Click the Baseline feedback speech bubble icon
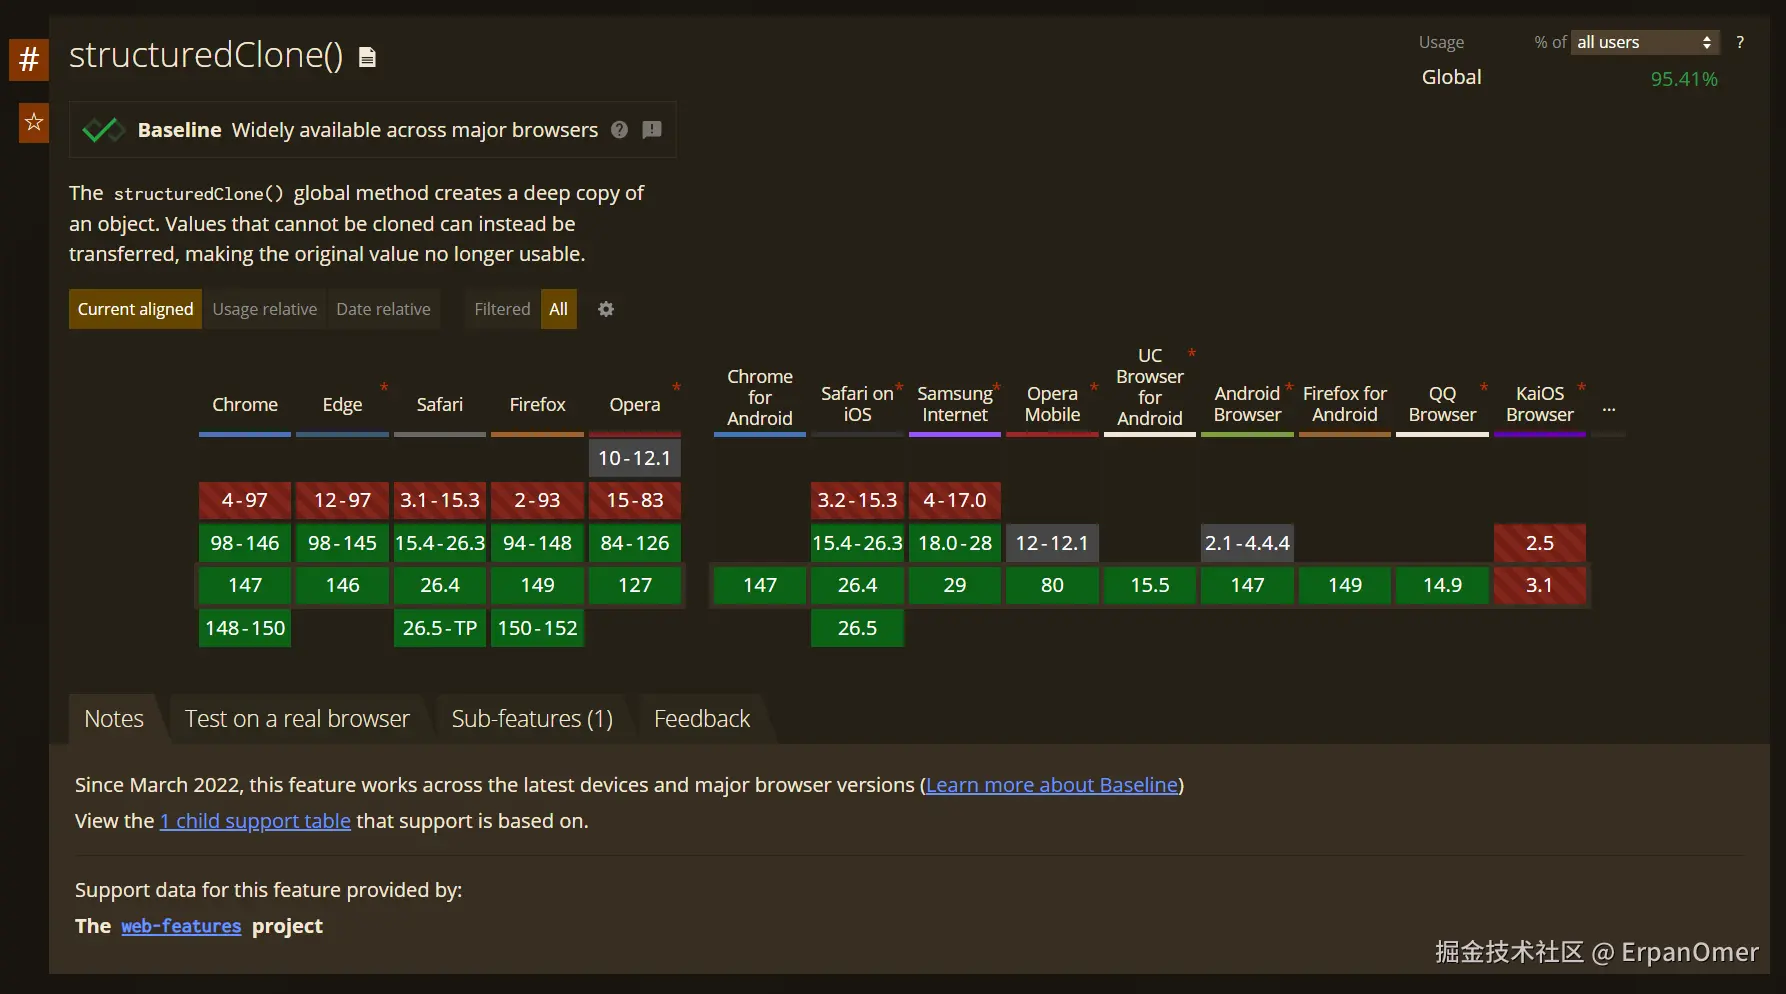 coord(652,129)
